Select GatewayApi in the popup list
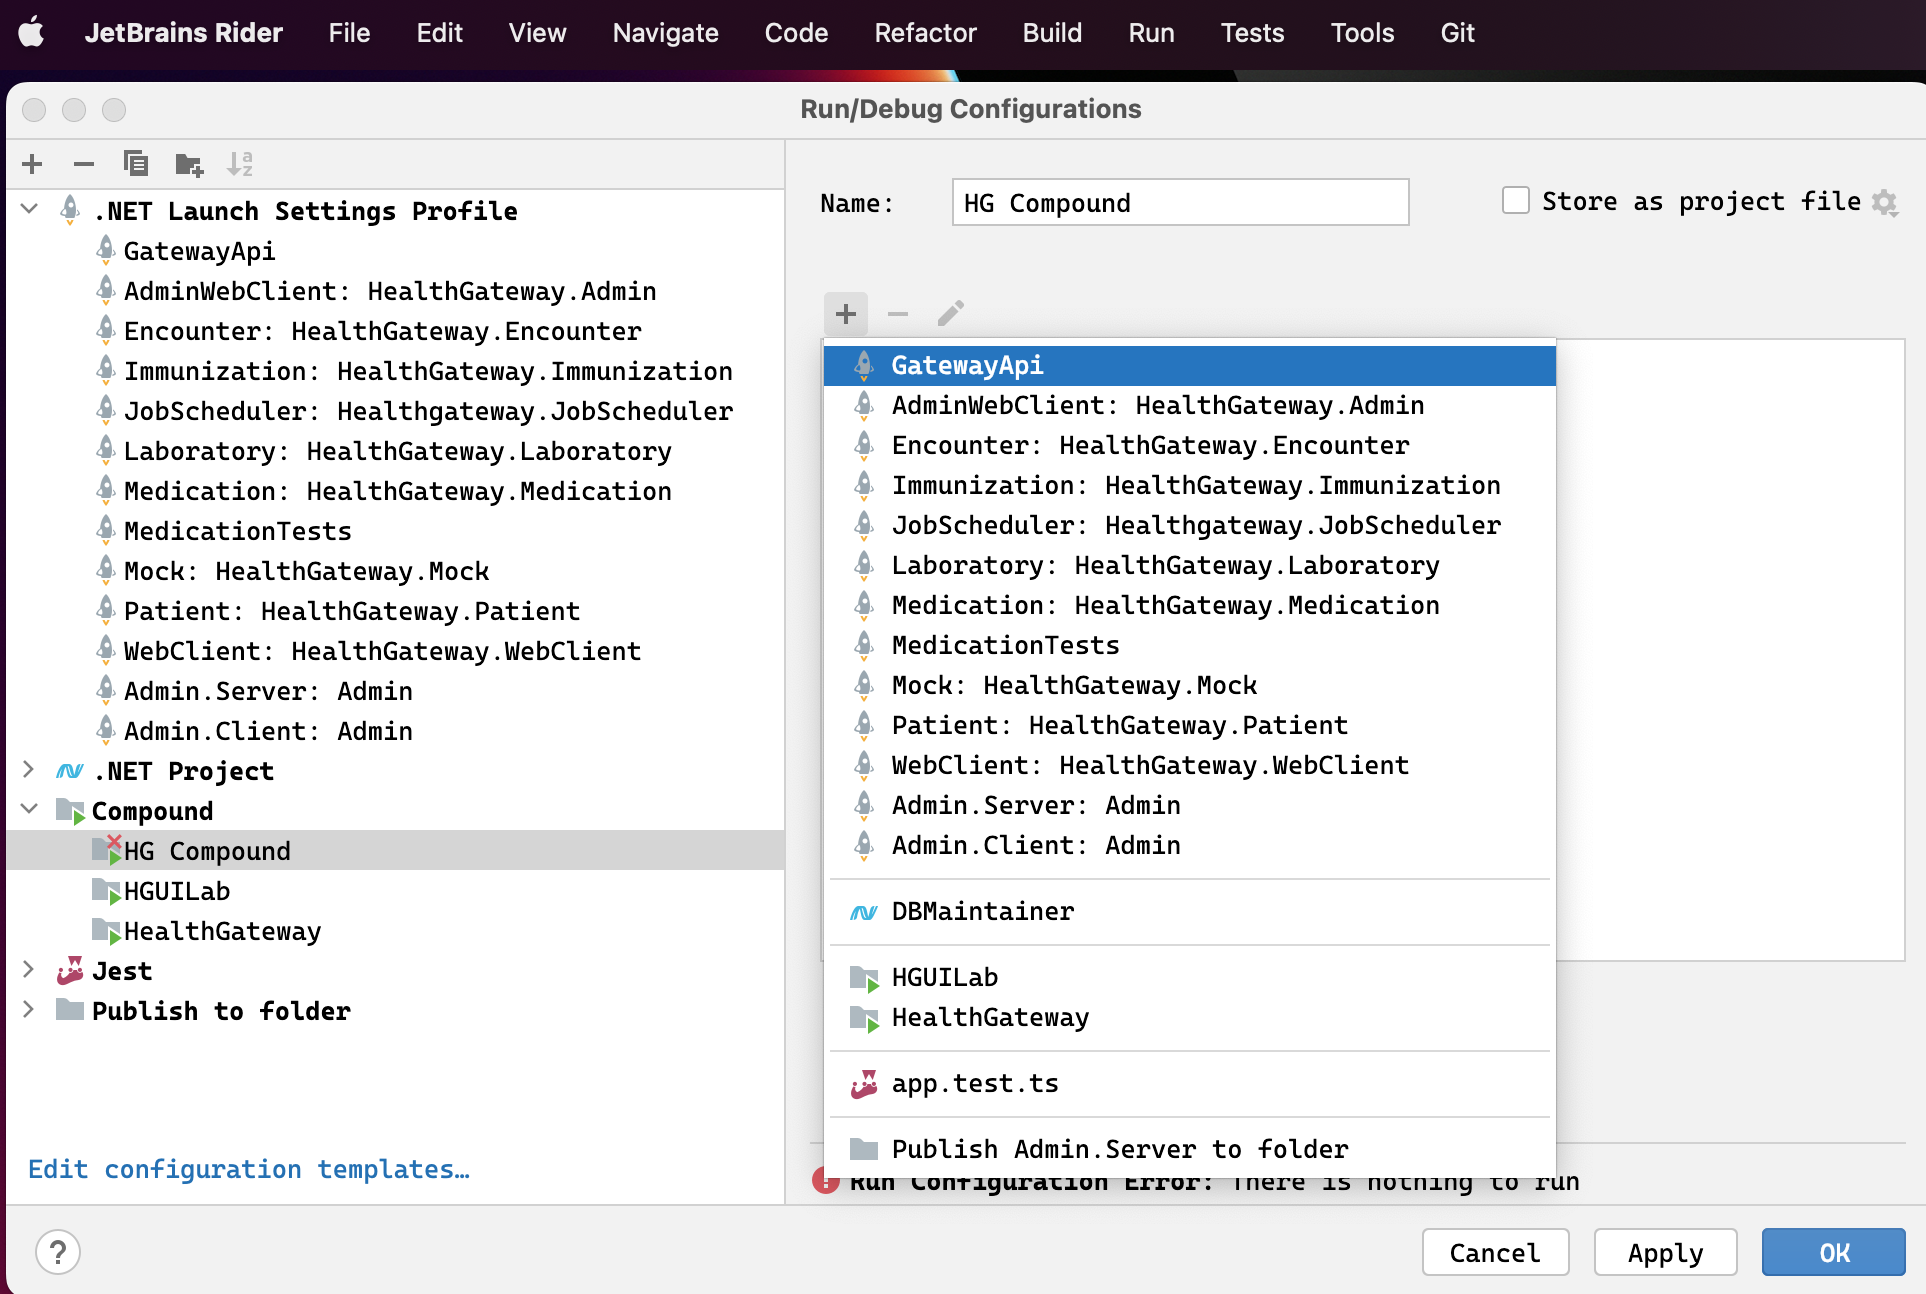The width and height of the screenshot is (1926, 1294). click(1190, 366)
